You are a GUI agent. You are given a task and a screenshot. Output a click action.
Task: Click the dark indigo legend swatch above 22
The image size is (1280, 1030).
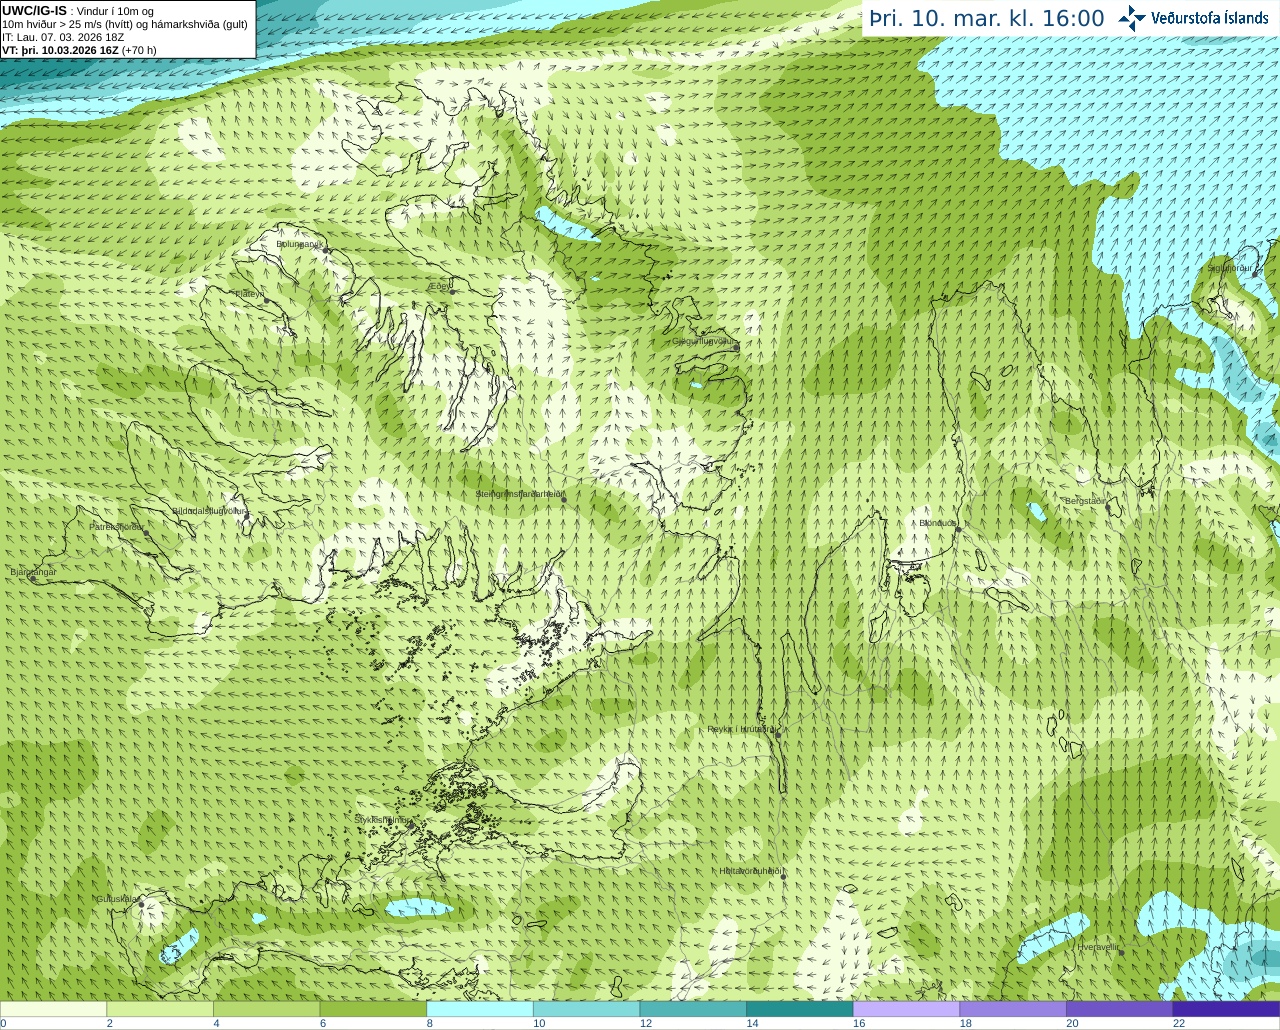[1226, 1009]
